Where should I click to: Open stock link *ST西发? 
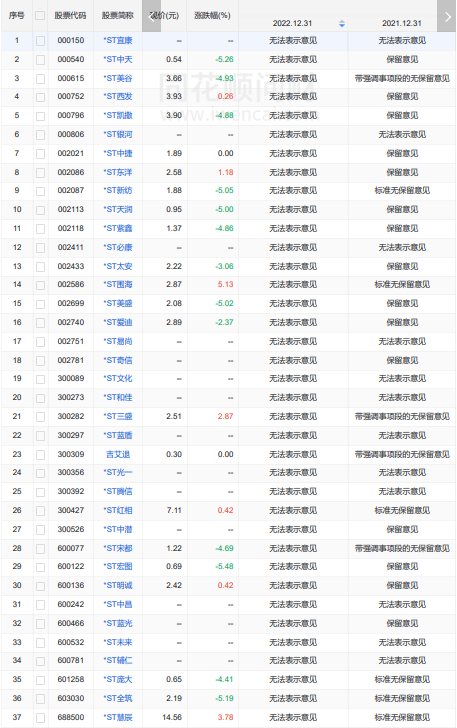118,96
